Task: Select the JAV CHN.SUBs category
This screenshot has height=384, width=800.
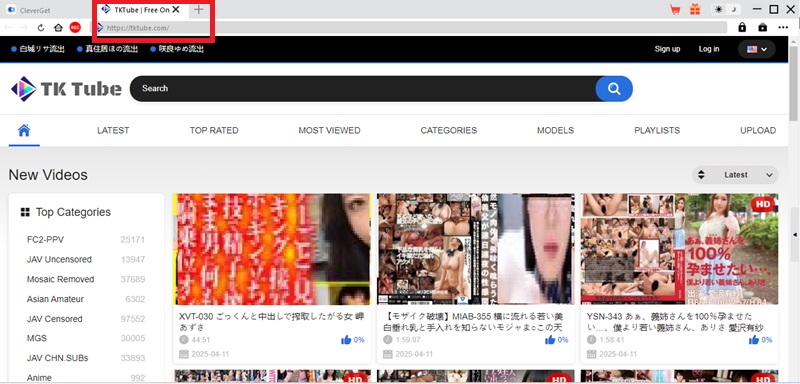Action: pos(58,359)
